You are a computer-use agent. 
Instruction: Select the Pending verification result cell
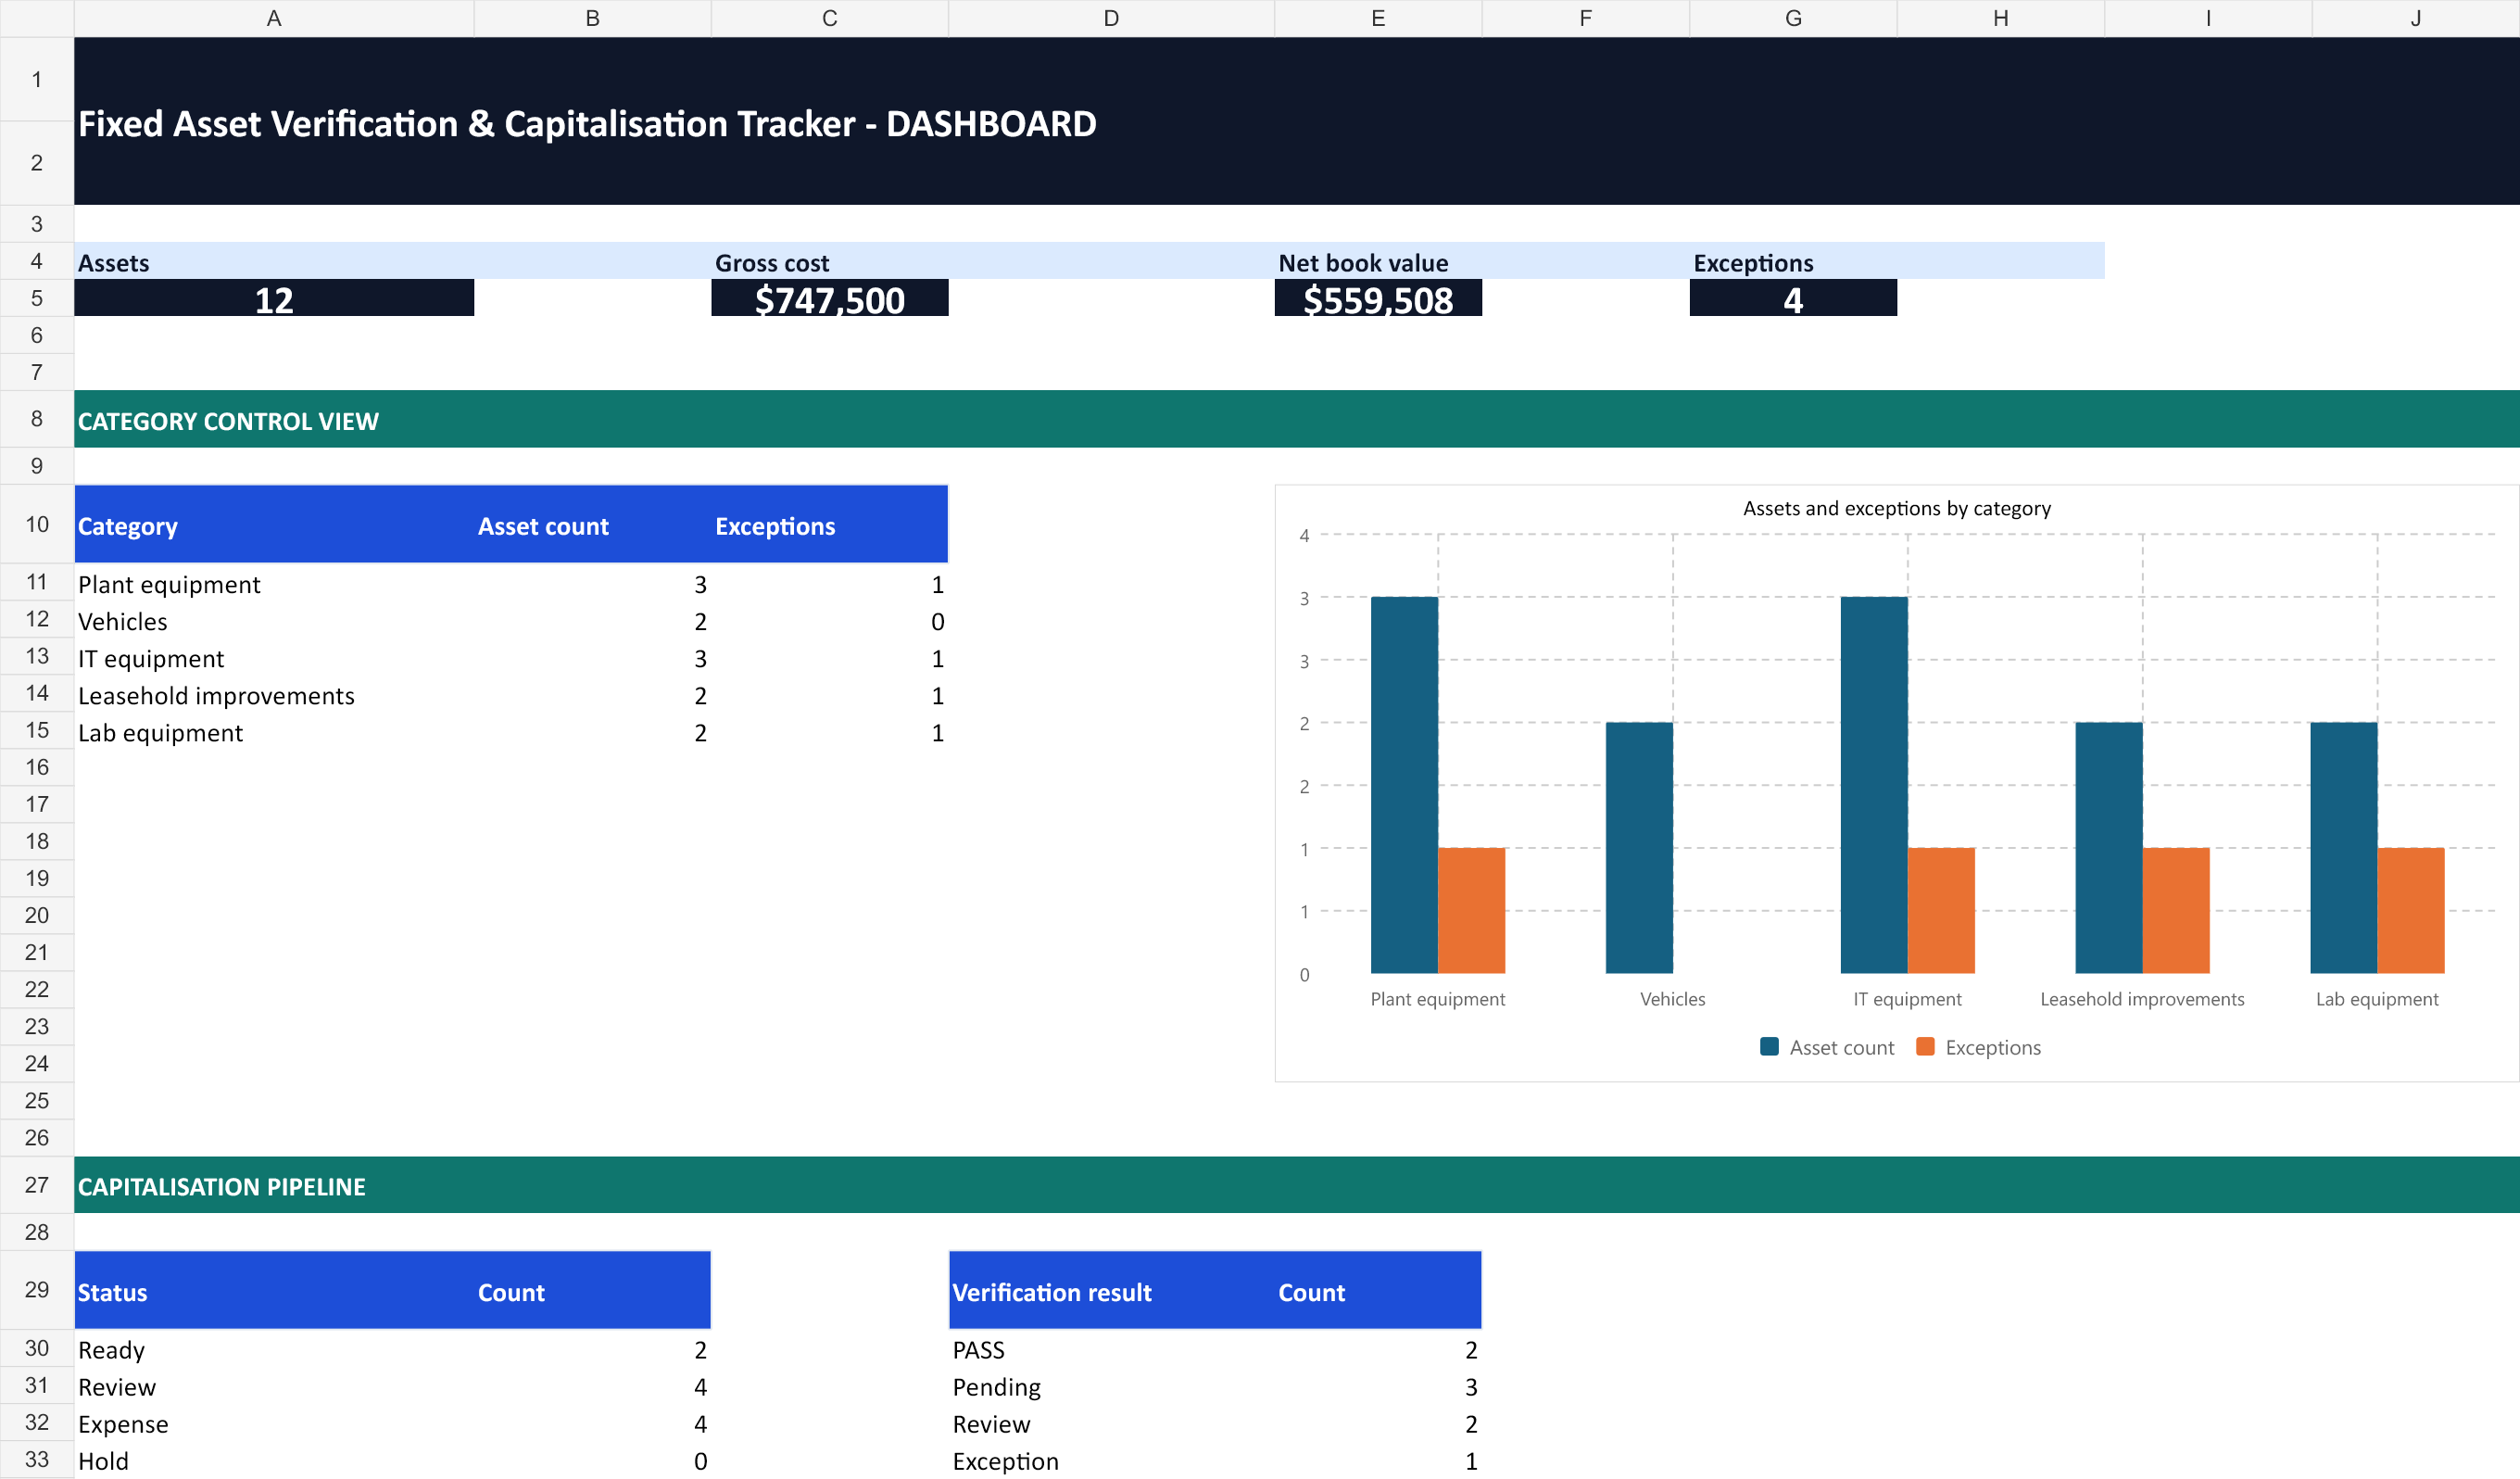click(x=1111, y=1387)
